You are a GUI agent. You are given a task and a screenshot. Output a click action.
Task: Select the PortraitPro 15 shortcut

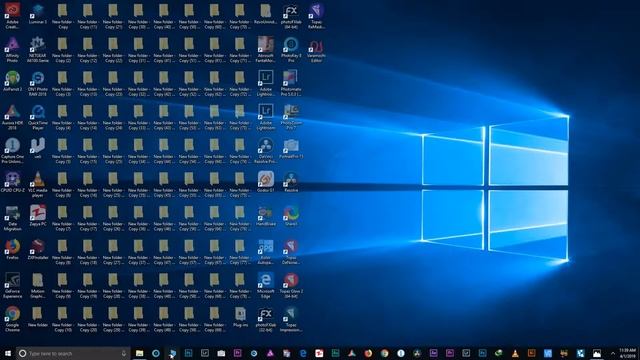tap(291, 149)
